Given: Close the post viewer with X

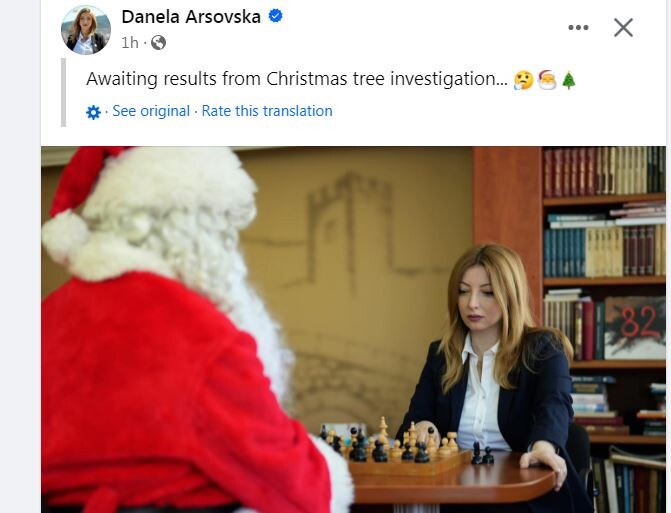Looking at the screenshot, I should coord(623,28).
